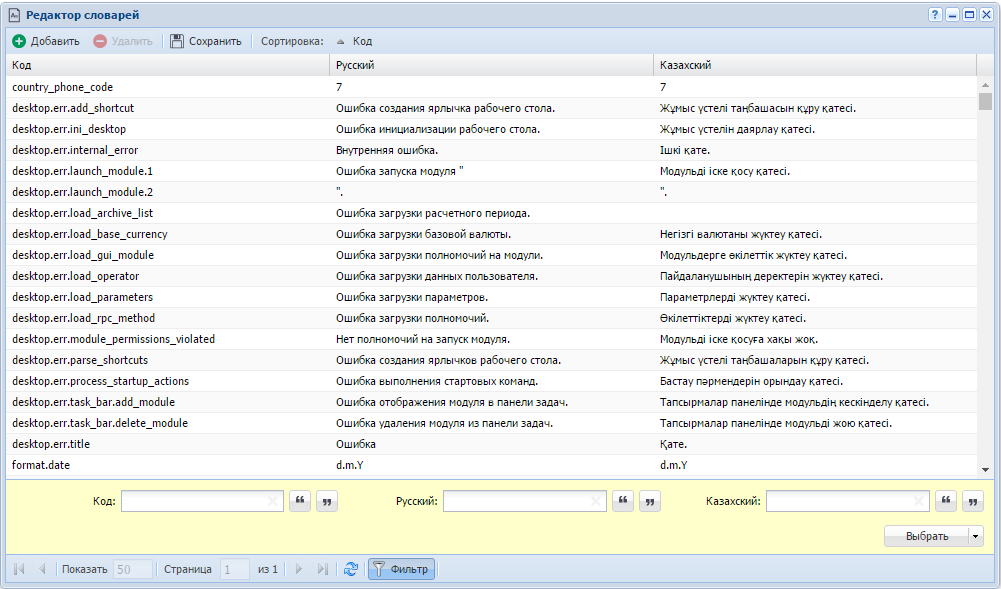1001x589 pixels.
Task: Click the vertical scrollbar of the table
Action: coord(985,280)
